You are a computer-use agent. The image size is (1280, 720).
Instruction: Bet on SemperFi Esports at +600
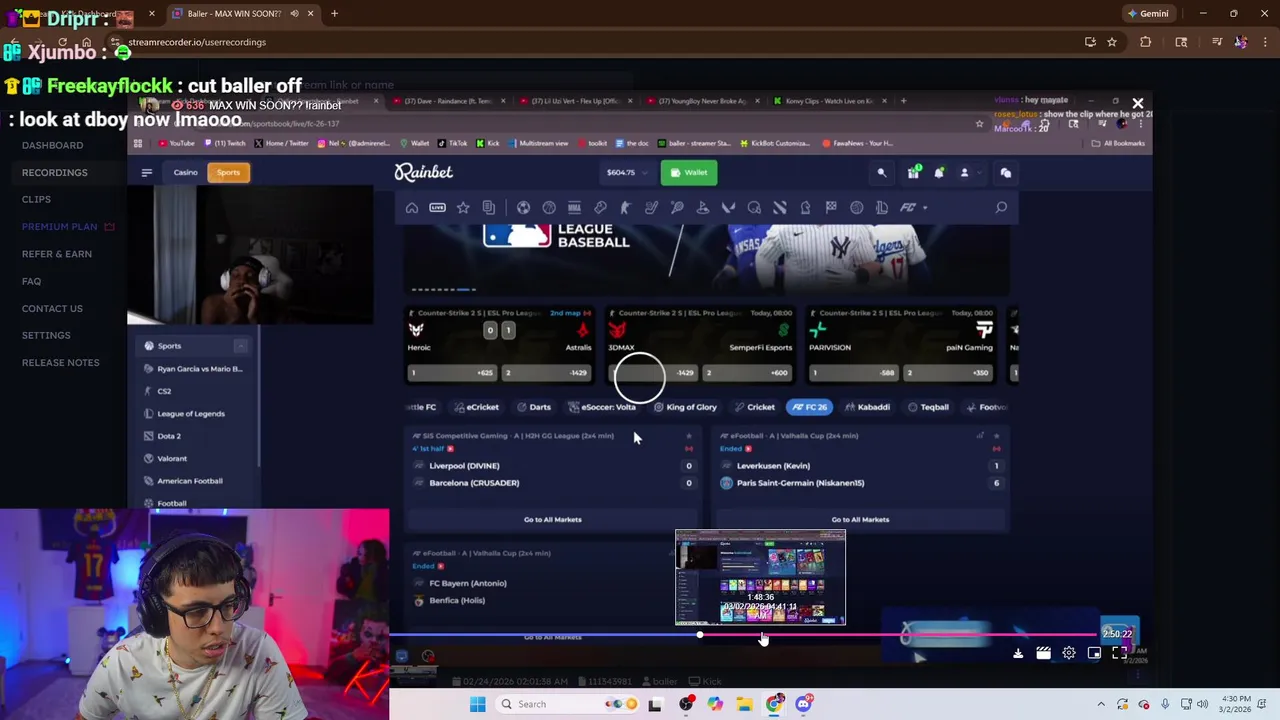[x=748, y=373]
